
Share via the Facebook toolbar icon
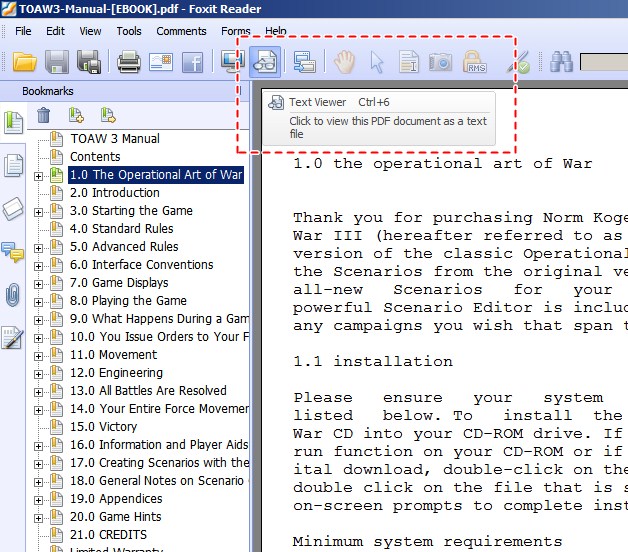[x=193, y=62]
